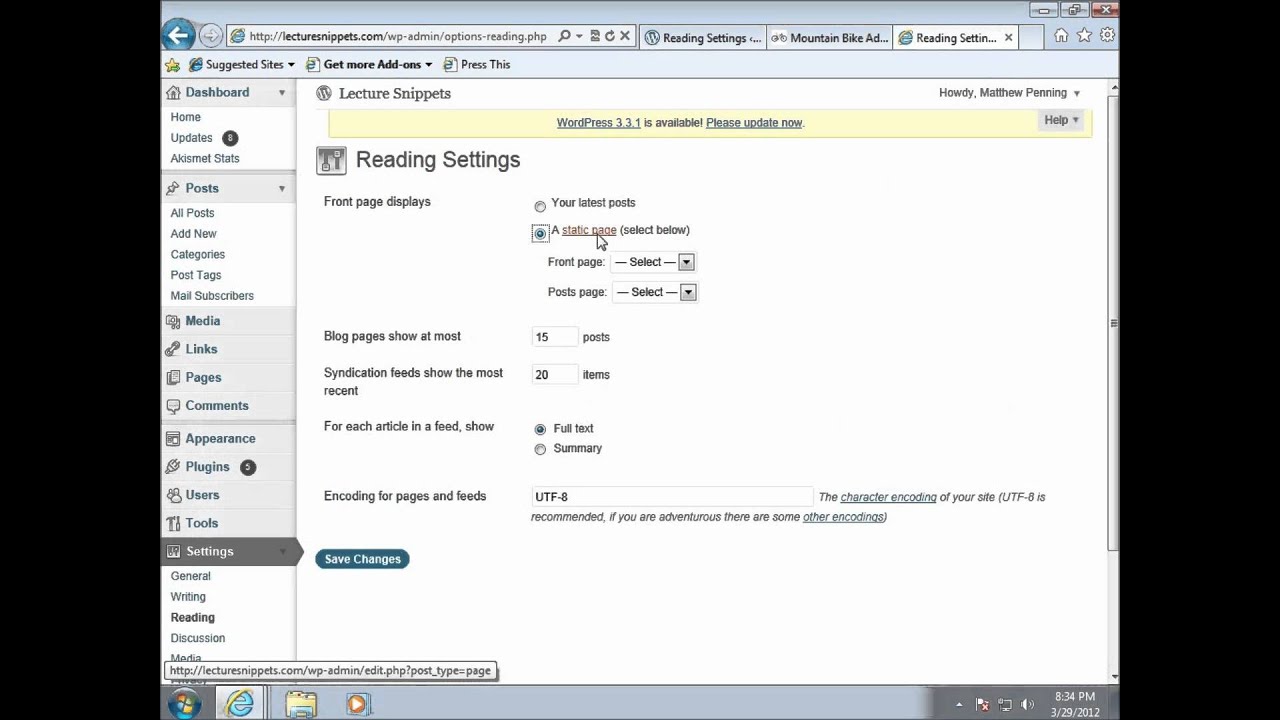This screenshot has height=720, width=1280.
Task: Click the Pages icon in sidebar
Action: [x=173, y=377]
